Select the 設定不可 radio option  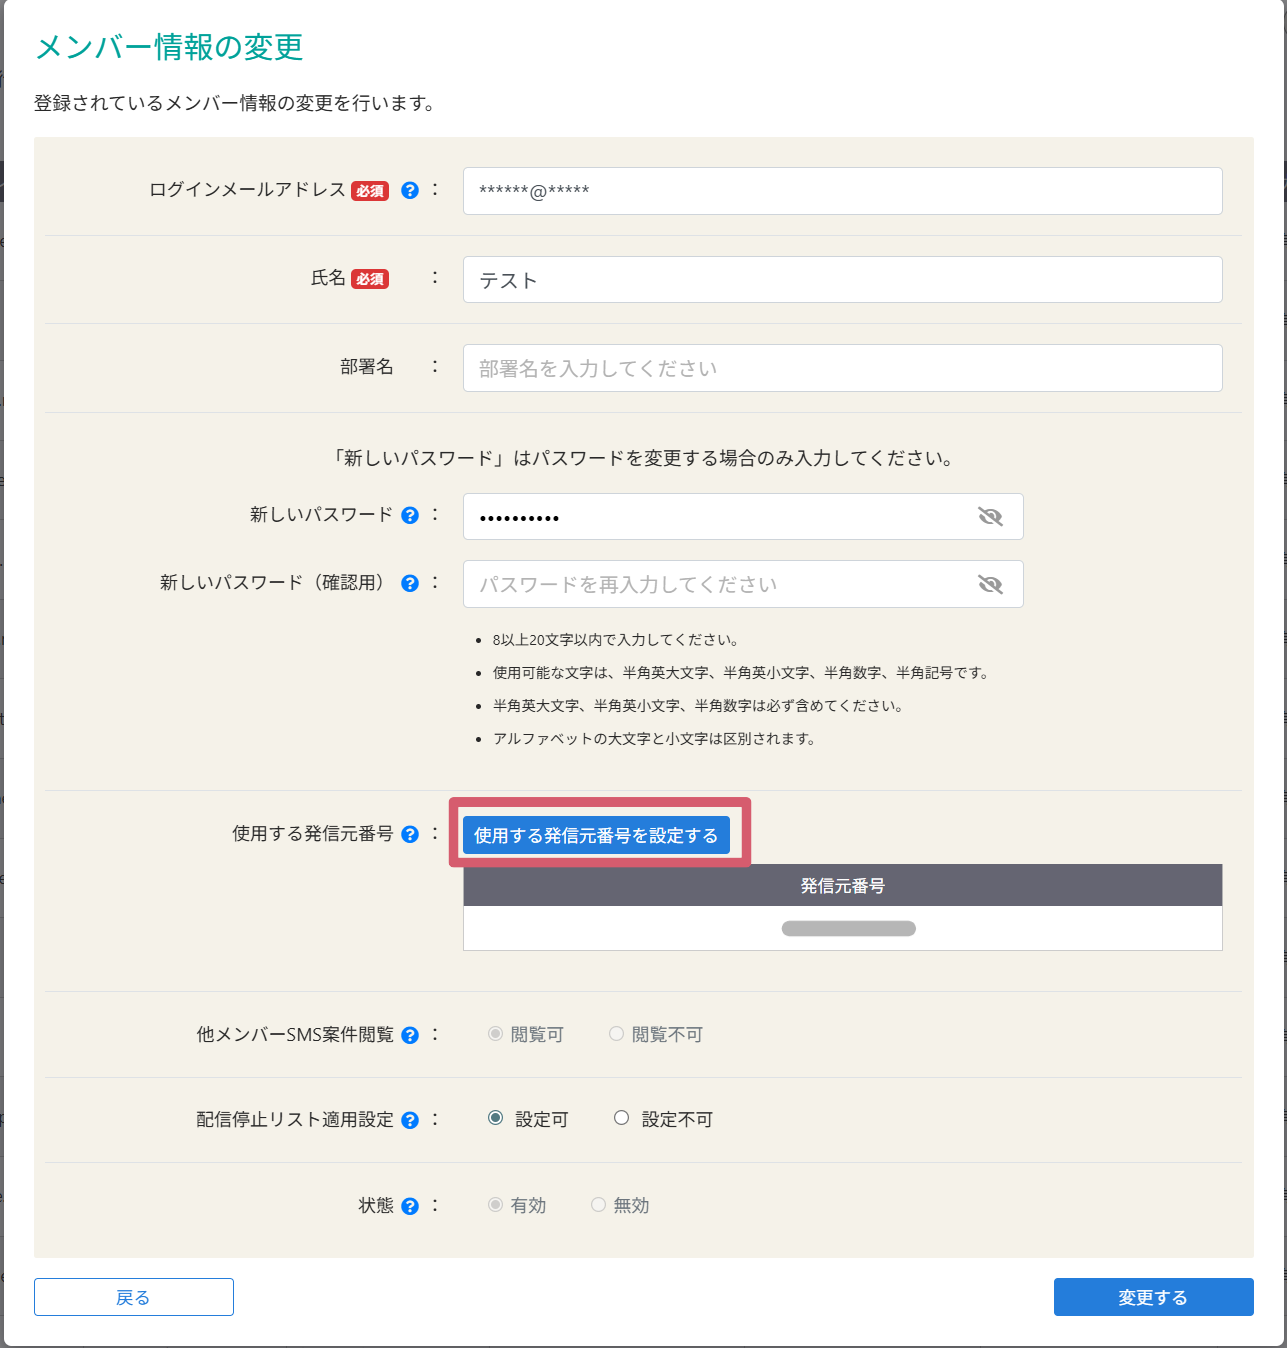pos(621,1119)
